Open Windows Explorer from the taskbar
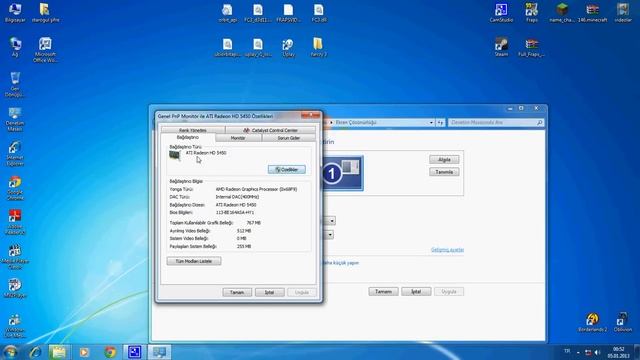The width and height of the screenshot is (640, 360). [x=59, y=352]
